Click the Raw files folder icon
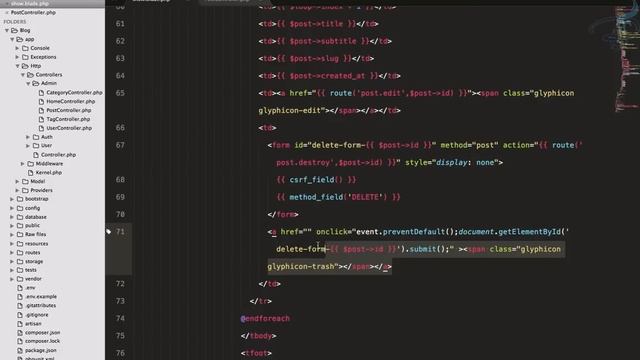This screenshot has height=360, width=640. 20,235
